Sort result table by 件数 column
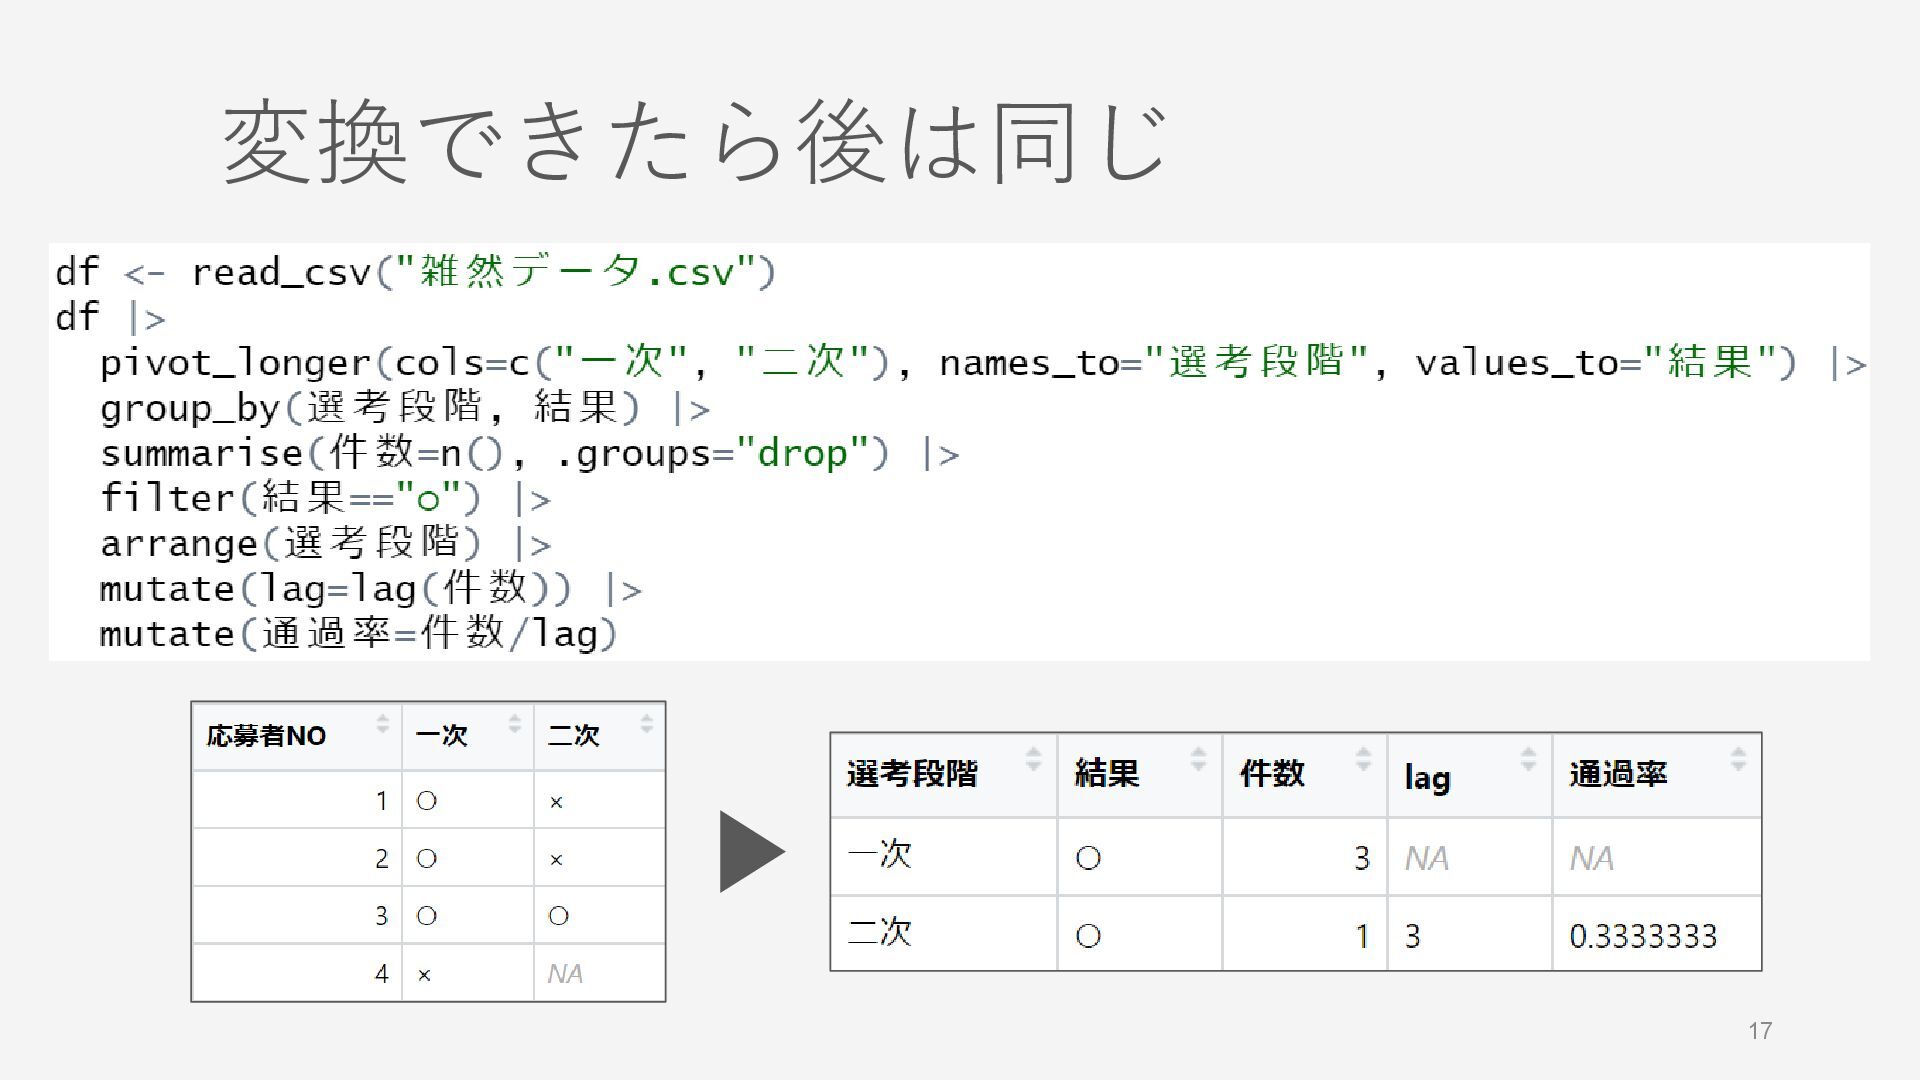This screenshot has width=1920, height=1080. point(1363,759)
